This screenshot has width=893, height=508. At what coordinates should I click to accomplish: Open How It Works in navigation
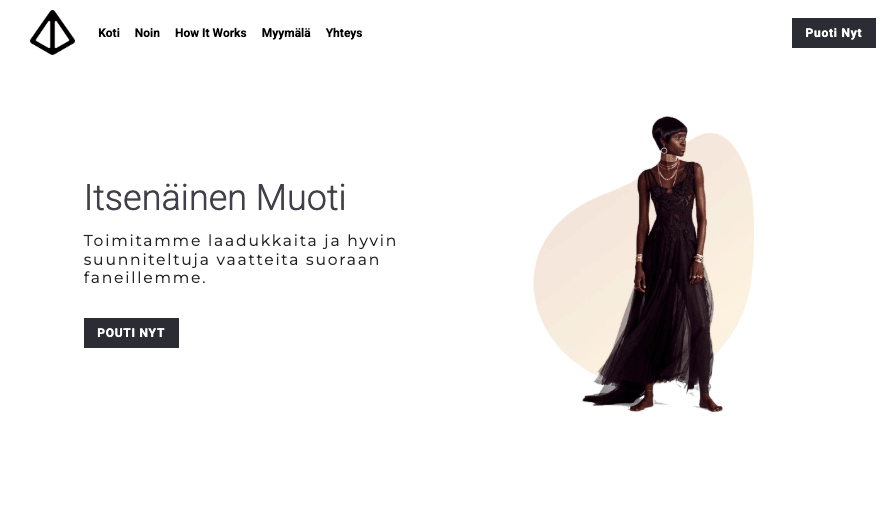tap(211, 33)
